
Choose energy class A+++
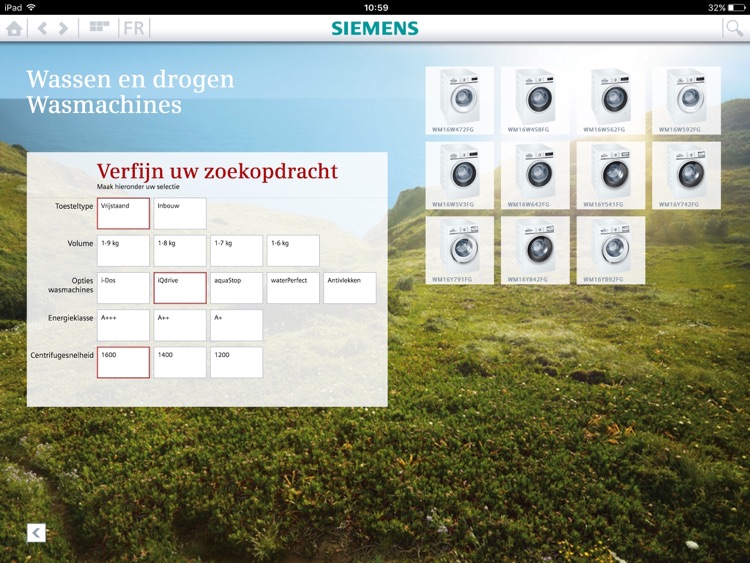[x=123, y=325]
